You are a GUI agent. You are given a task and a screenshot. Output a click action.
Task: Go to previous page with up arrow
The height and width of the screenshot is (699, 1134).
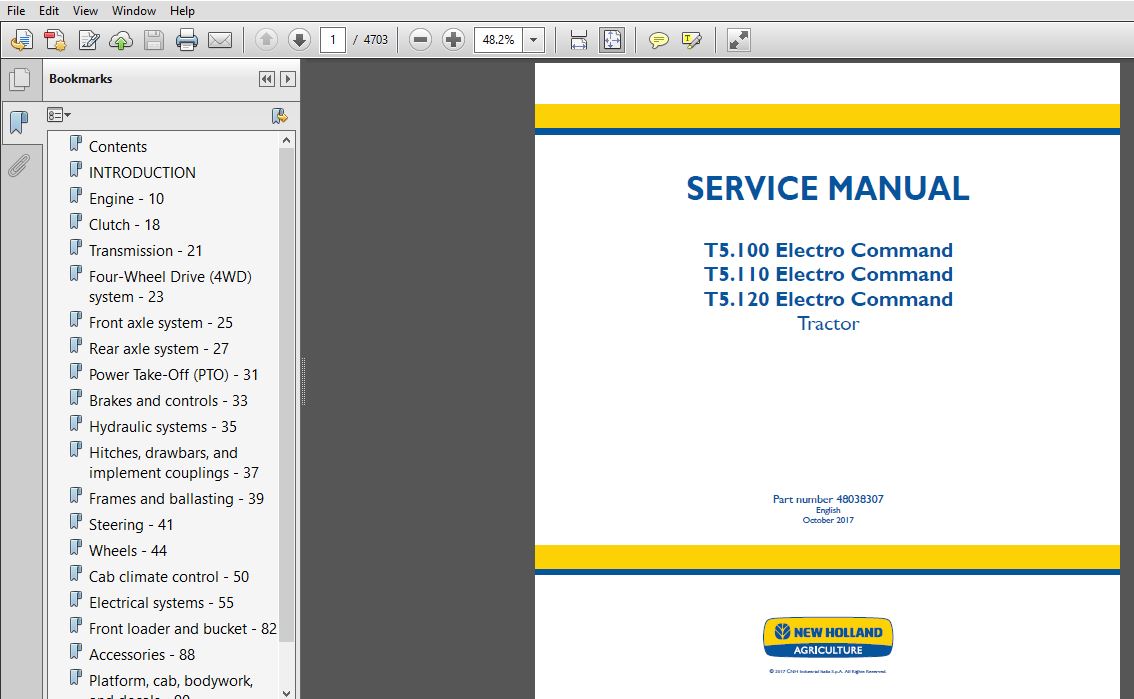click(x=266, y=40)
